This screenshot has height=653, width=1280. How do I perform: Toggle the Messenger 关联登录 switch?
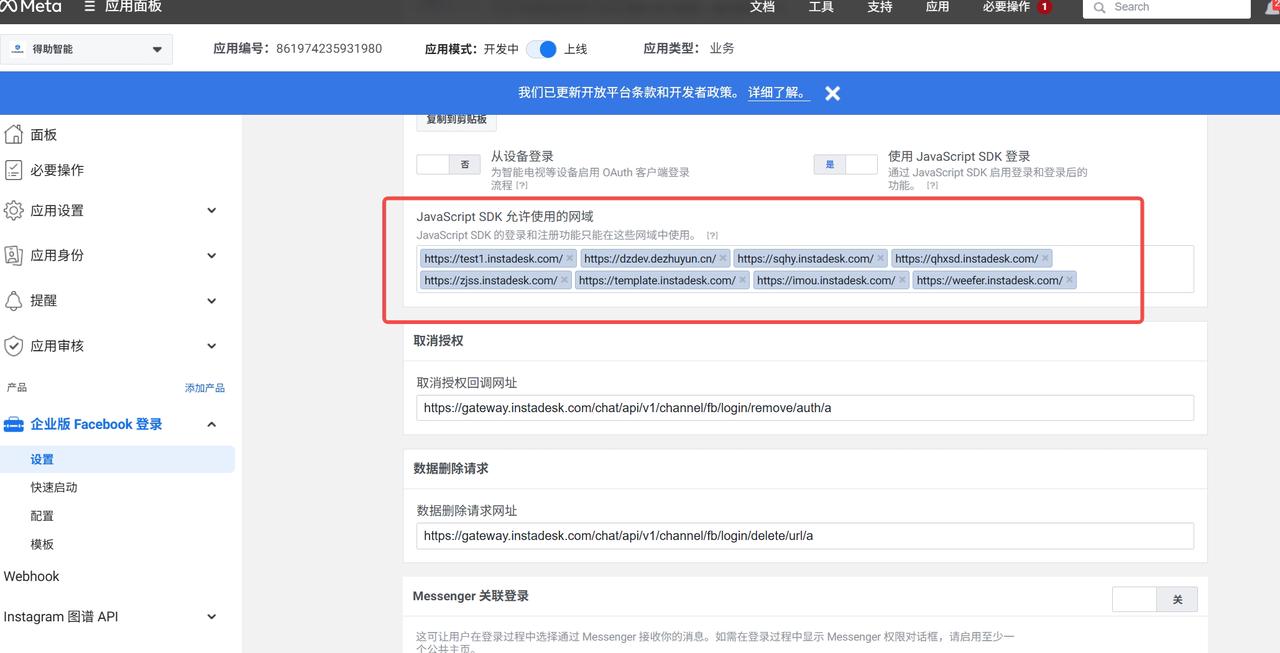click(x=1154, y=599)
